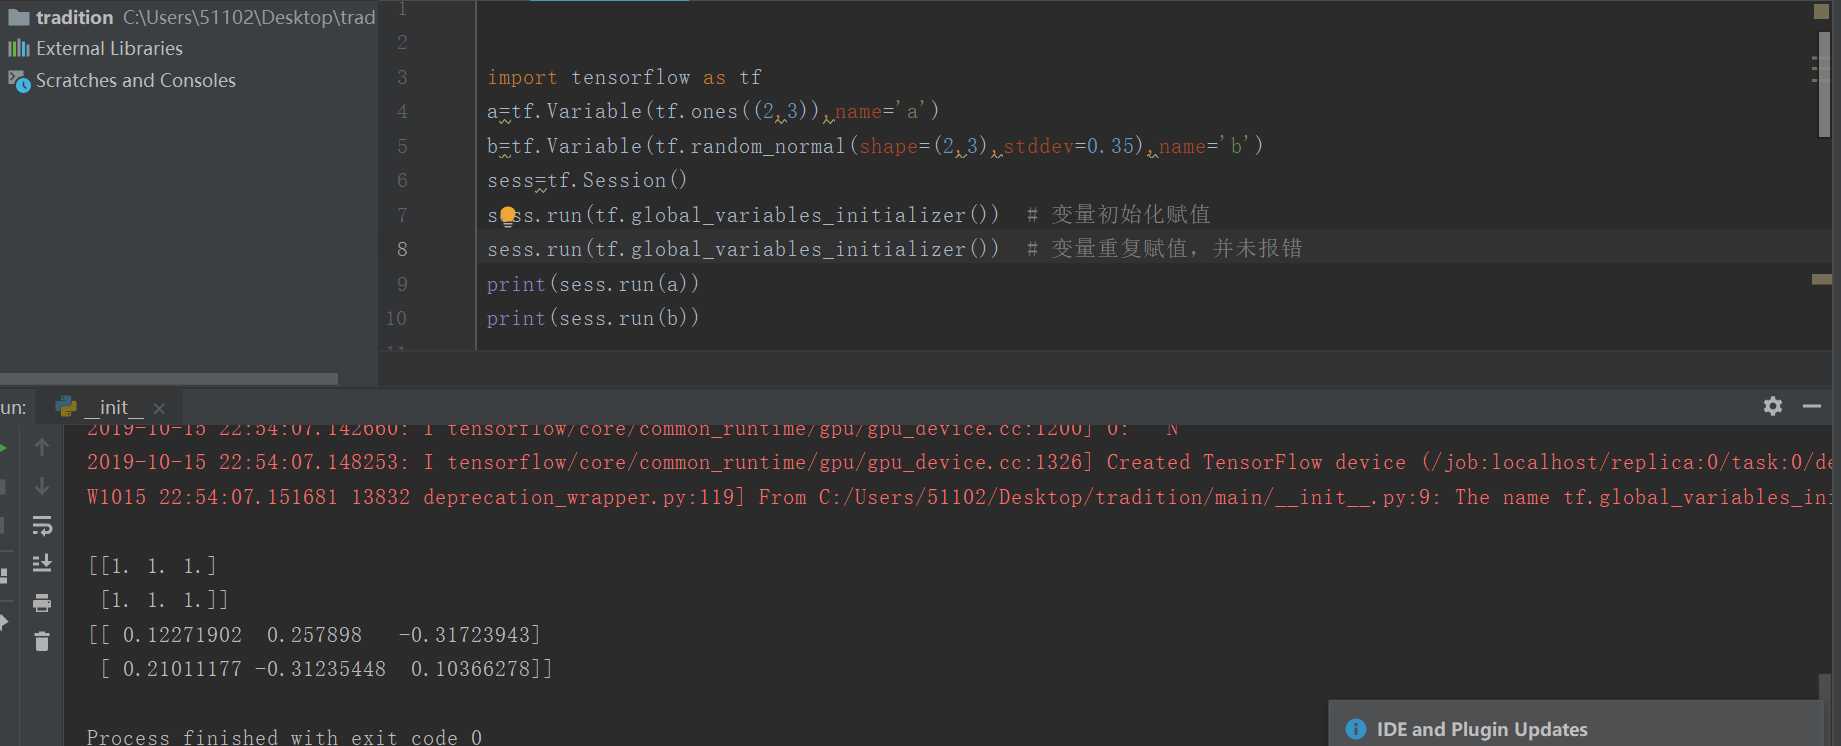
Task: Click the editor vertical scrollbar thumb
Action: [x=1824, y=84]
